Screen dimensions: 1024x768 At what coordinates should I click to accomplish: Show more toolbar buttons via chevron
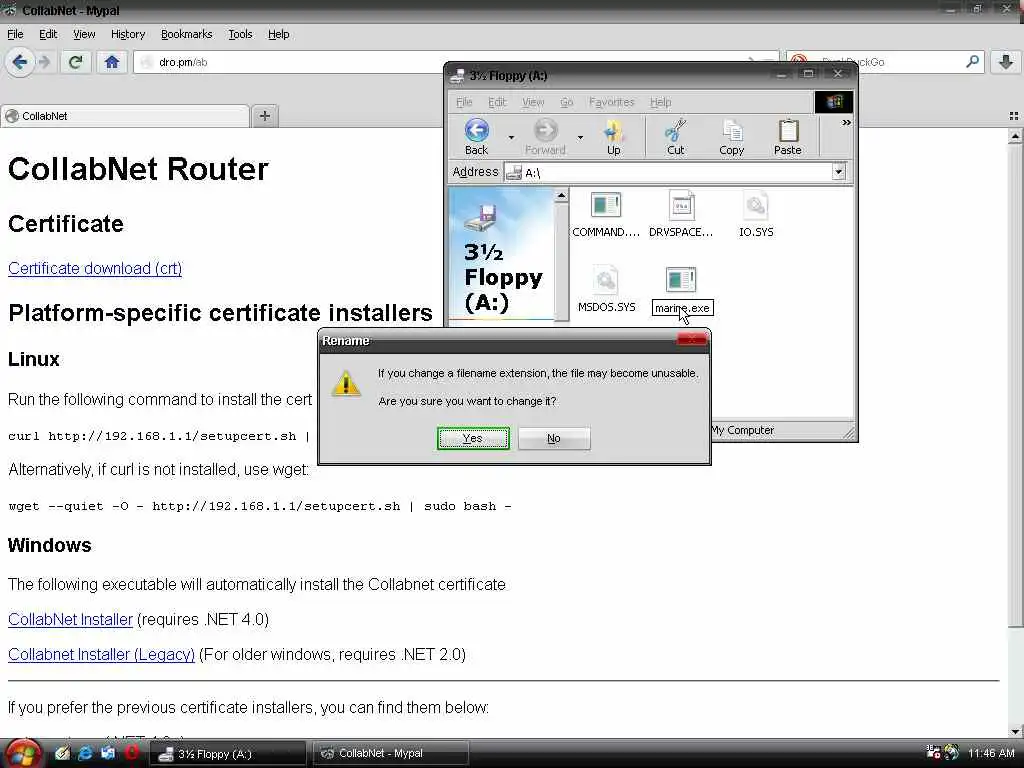(846, 122)
